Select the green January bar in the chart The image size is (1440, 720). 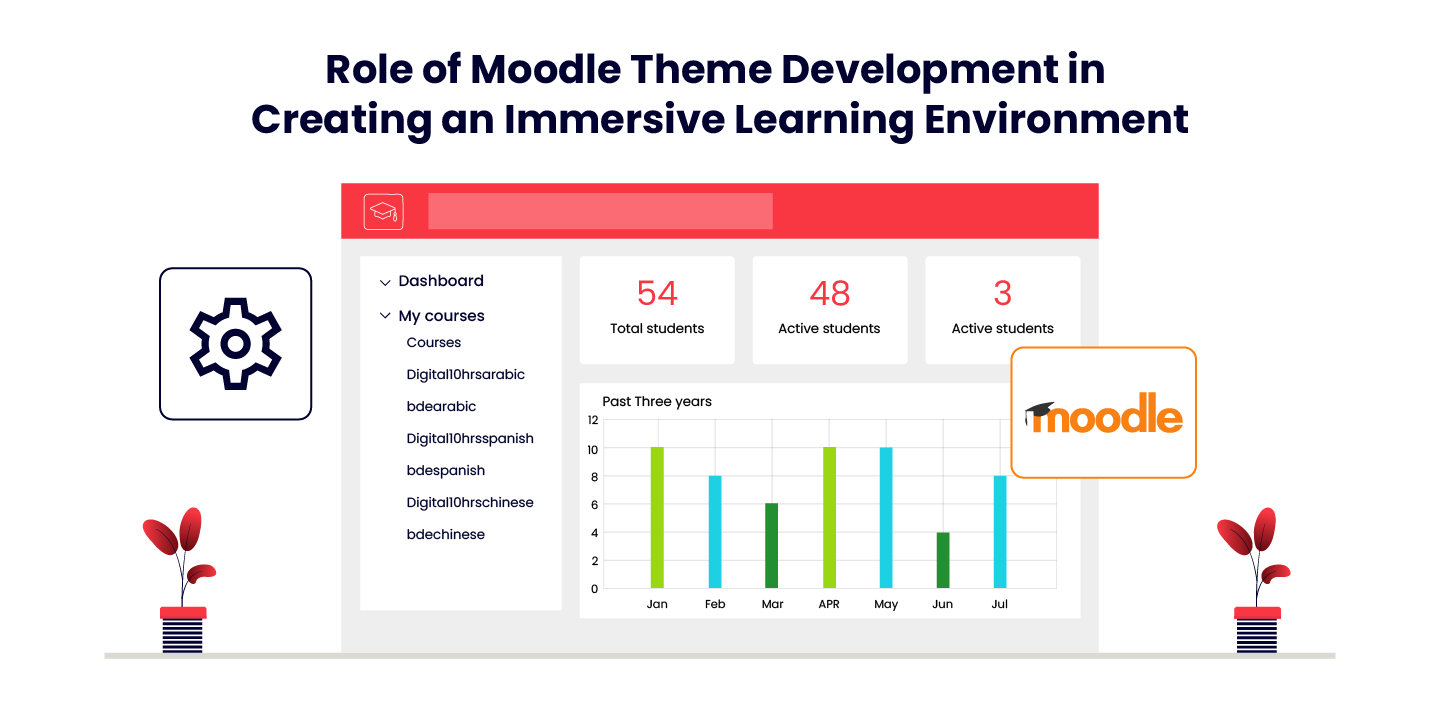click(657, 515)
